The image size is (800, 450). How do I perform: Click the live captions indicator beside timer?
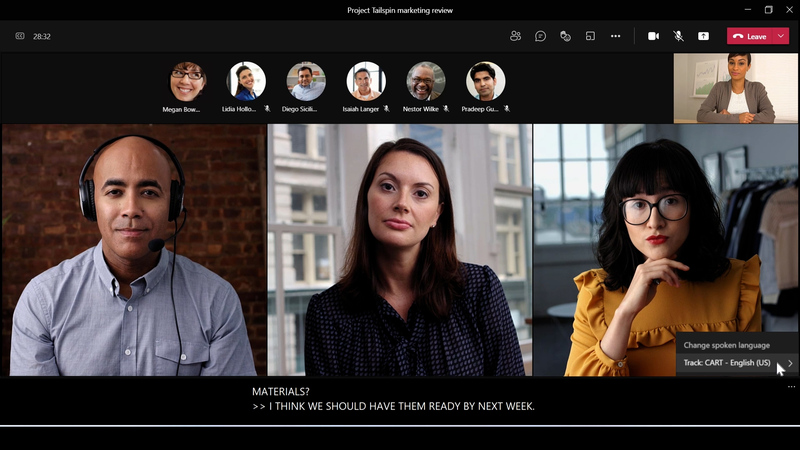20,36
